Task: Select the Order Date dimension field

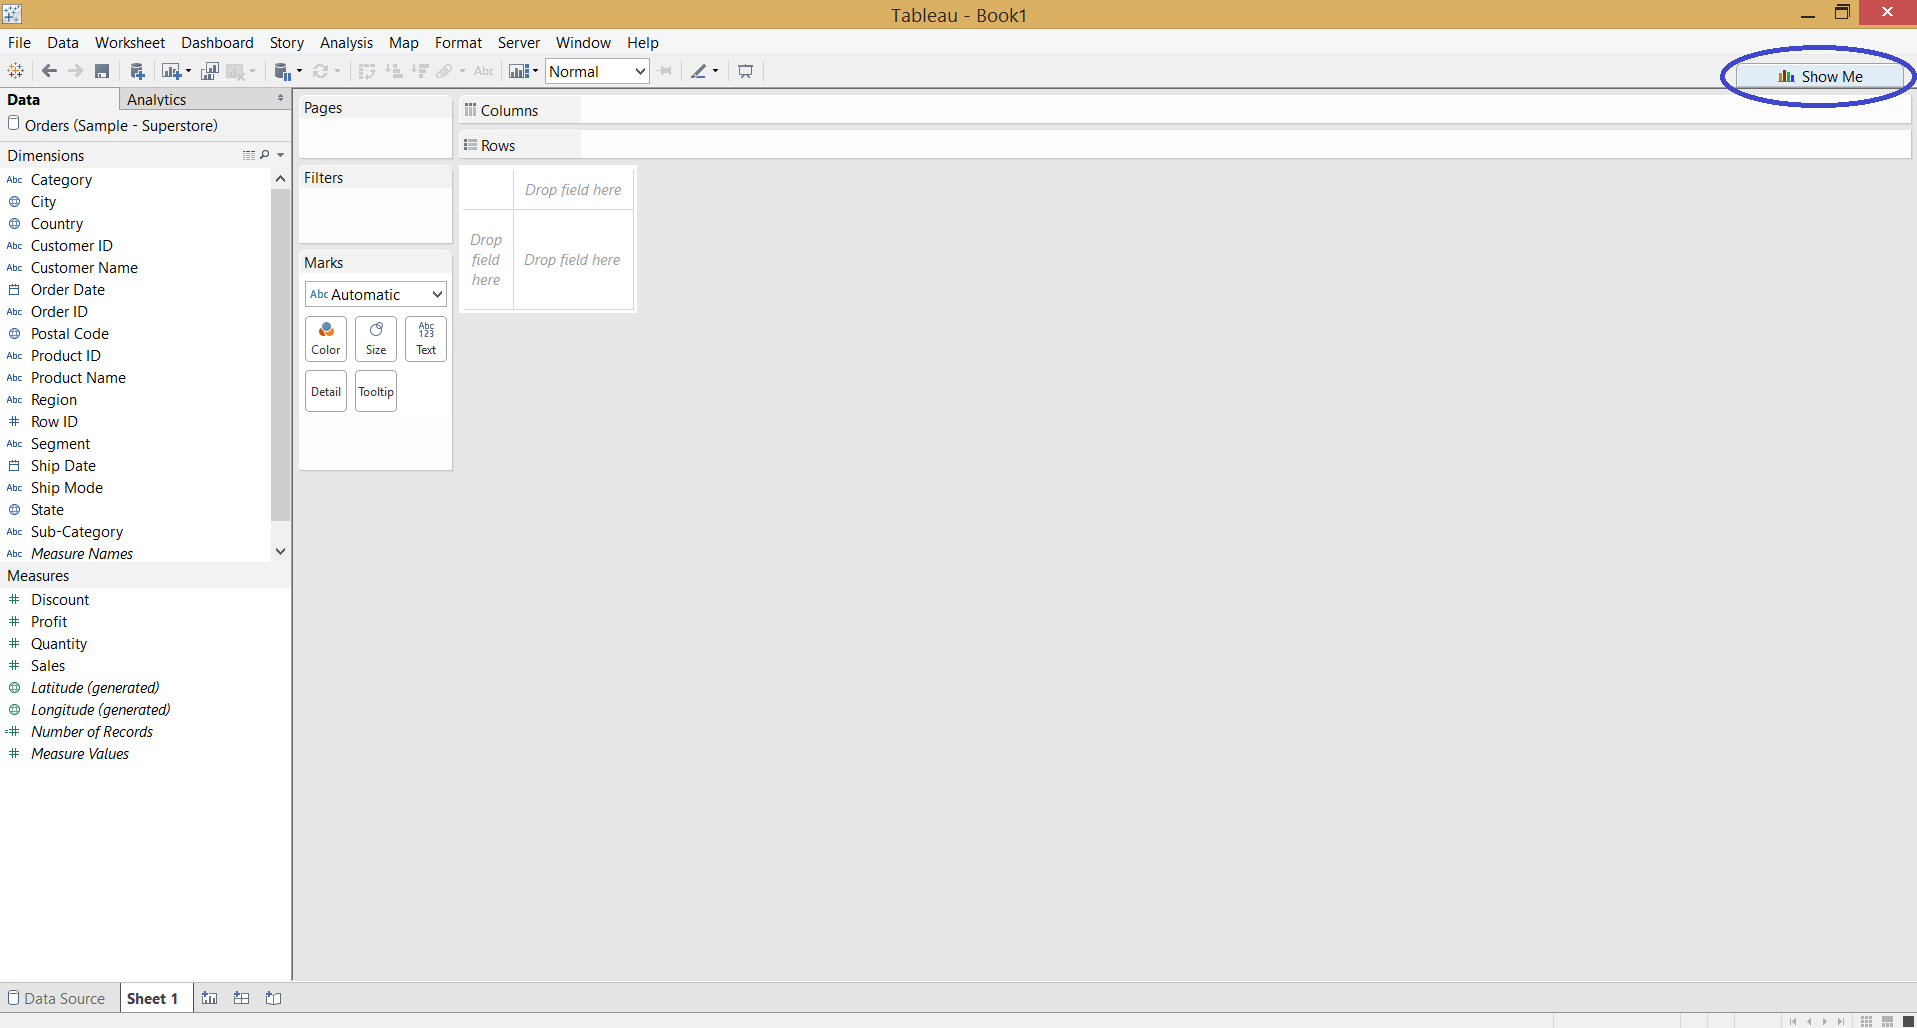Action: (67, 290)
